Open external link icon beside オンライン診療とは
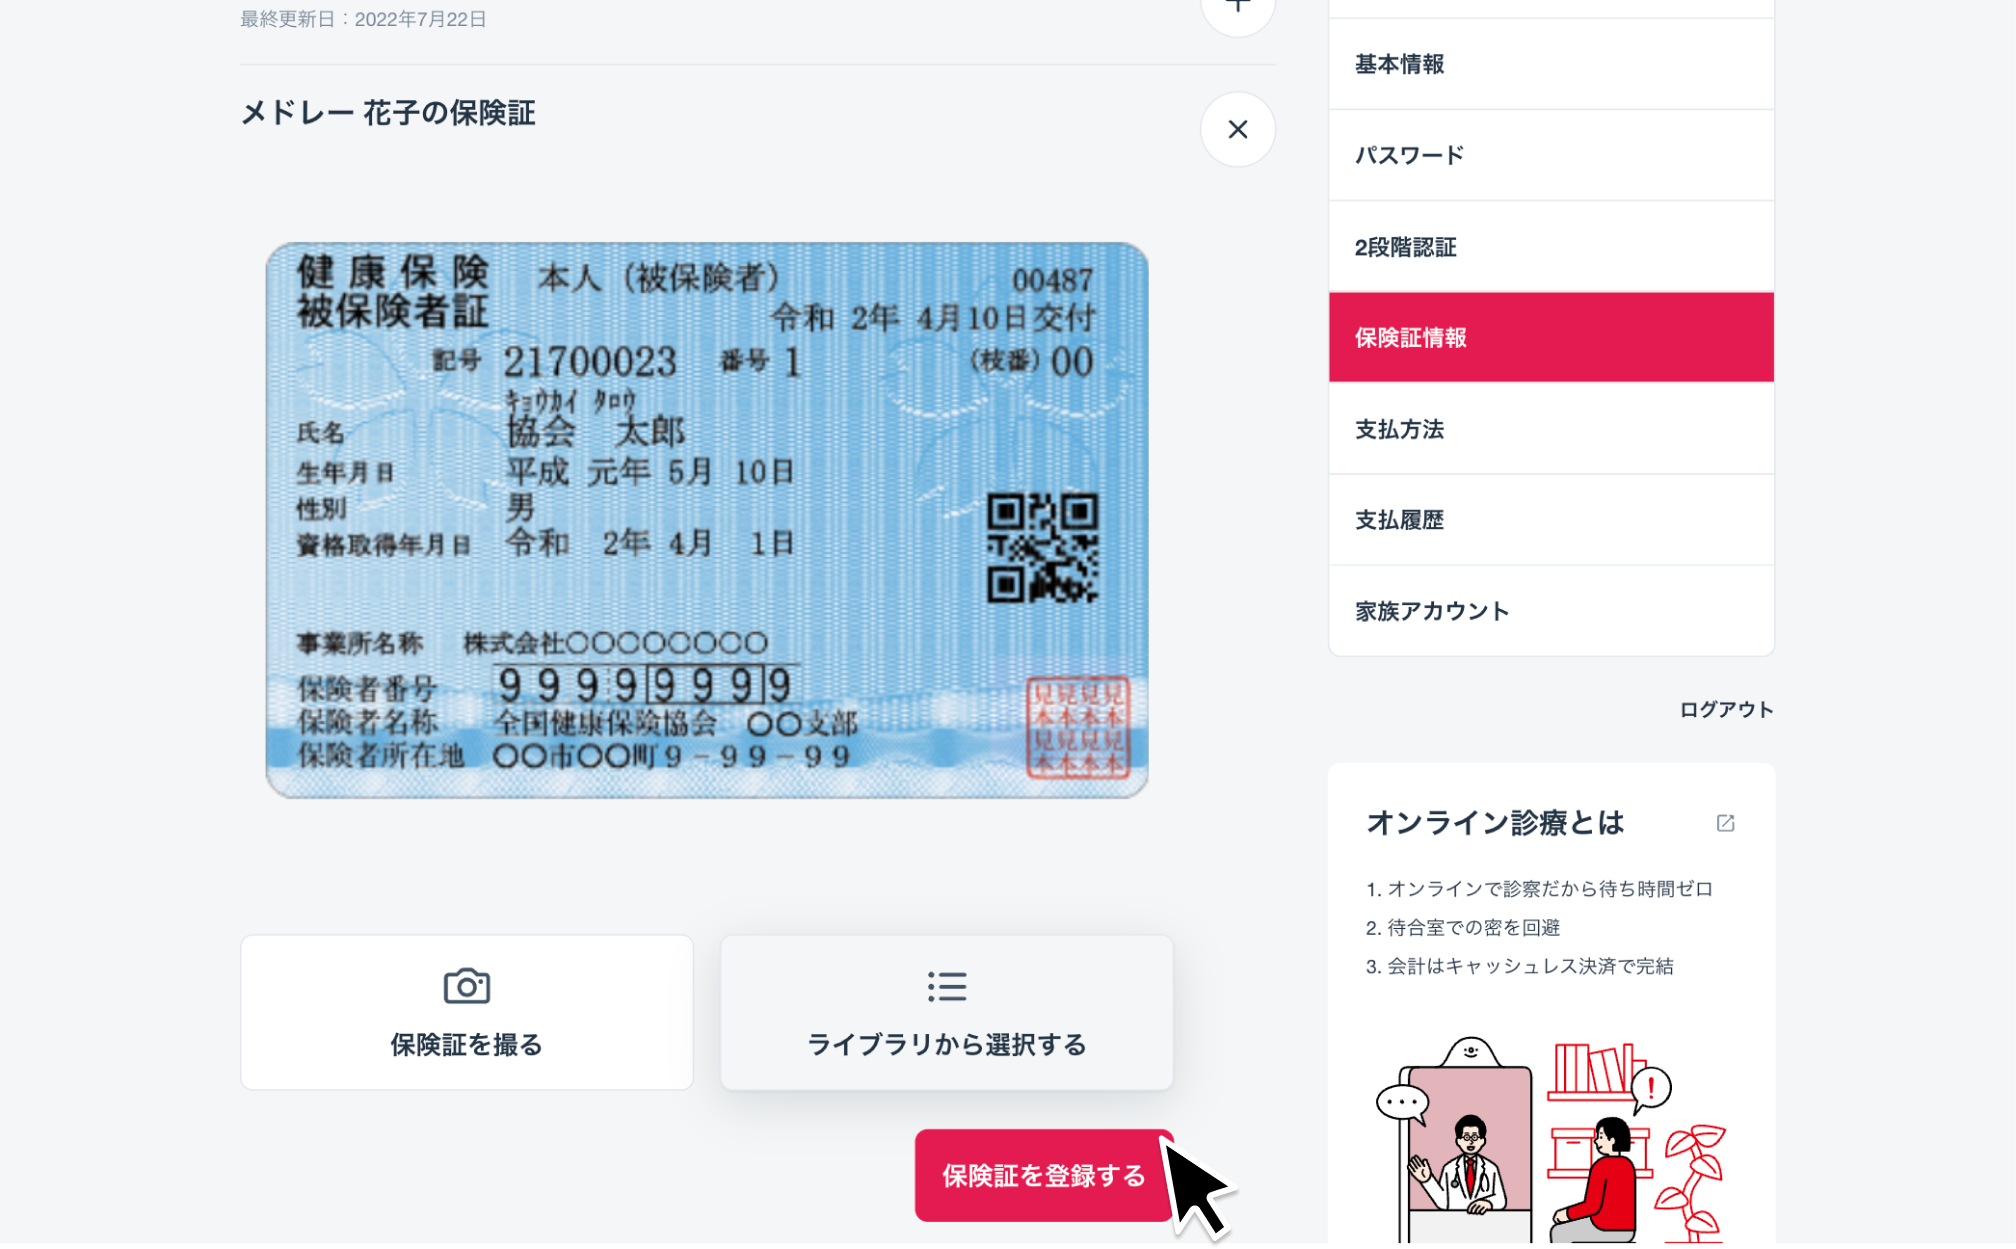The width and height of the screenshot is (2016, 1249). (x=1725, y=823)
